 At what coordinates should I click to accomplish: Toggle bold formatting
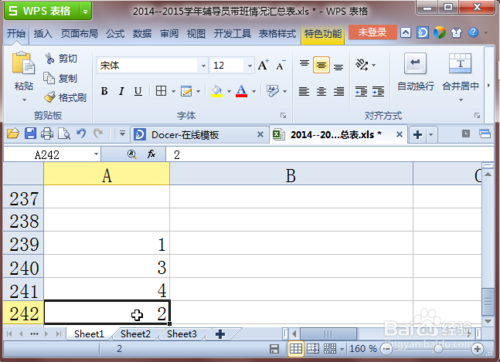point(104,91)
